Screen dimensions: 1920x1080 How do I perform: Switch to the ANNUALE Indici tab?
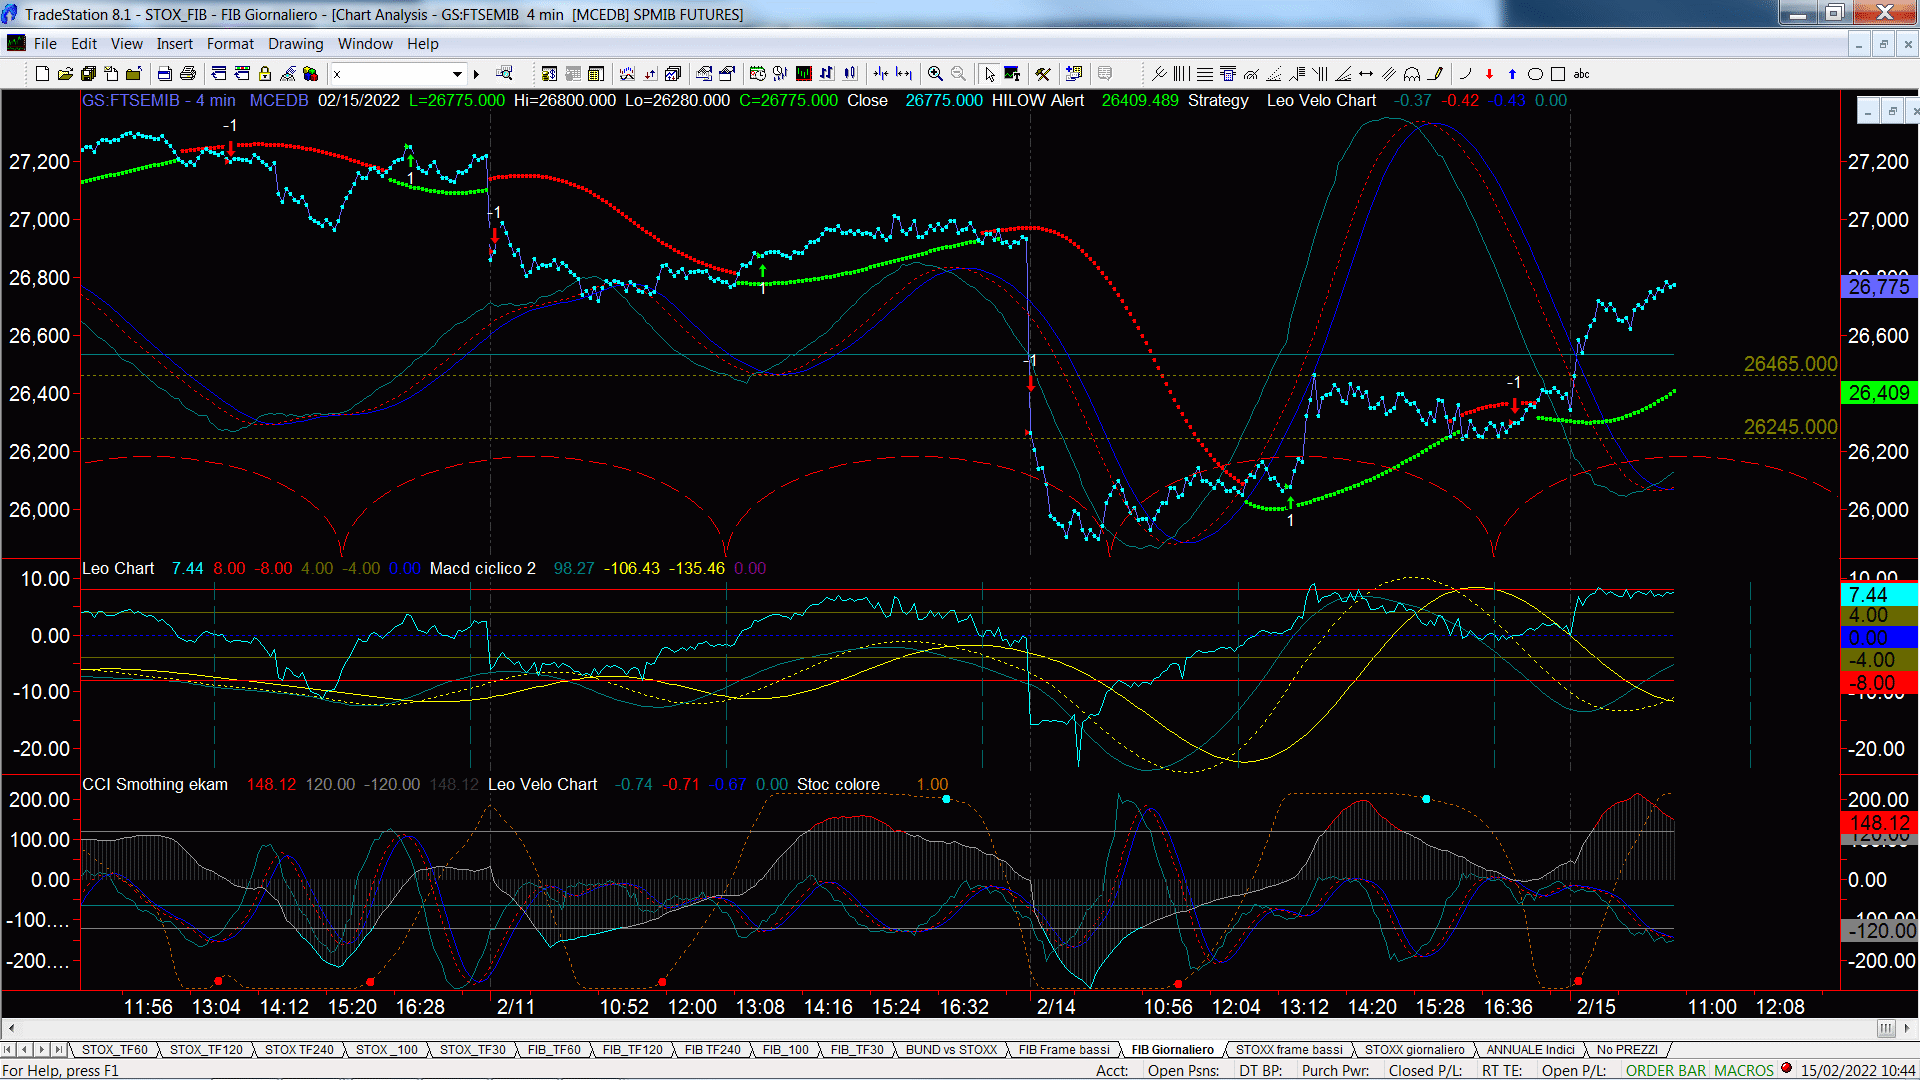coord(1530,1049)
